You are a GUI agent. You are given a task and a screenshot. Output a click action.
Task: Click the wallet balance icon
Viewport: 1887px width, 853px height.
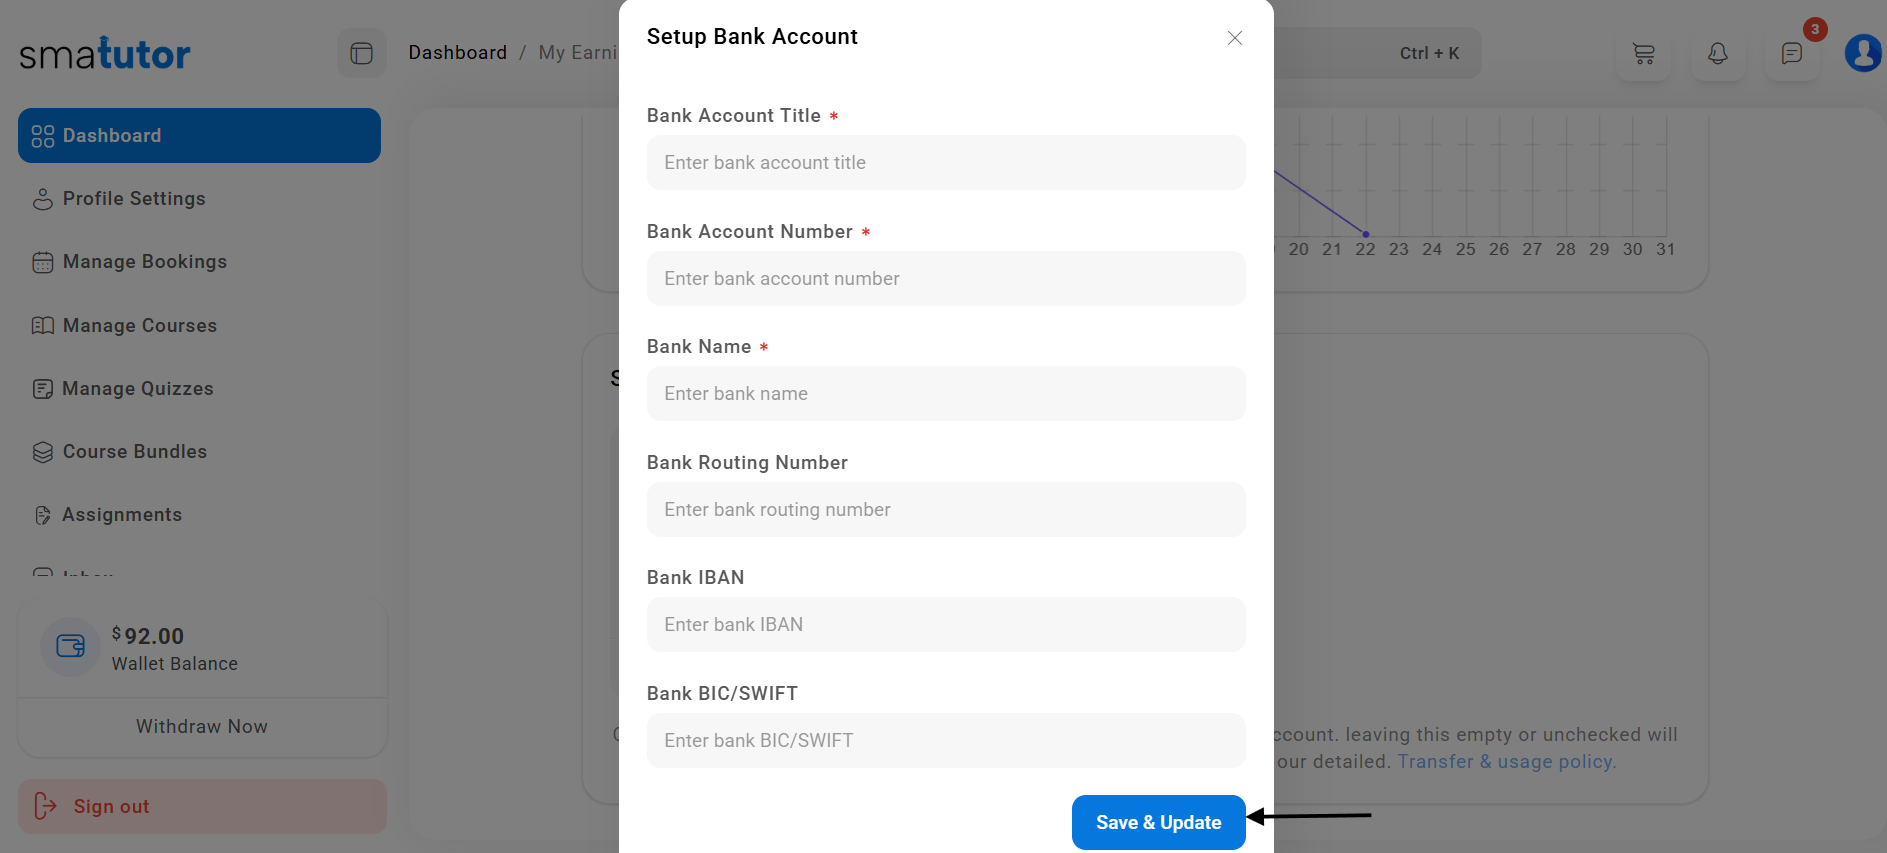coord(70,647)
